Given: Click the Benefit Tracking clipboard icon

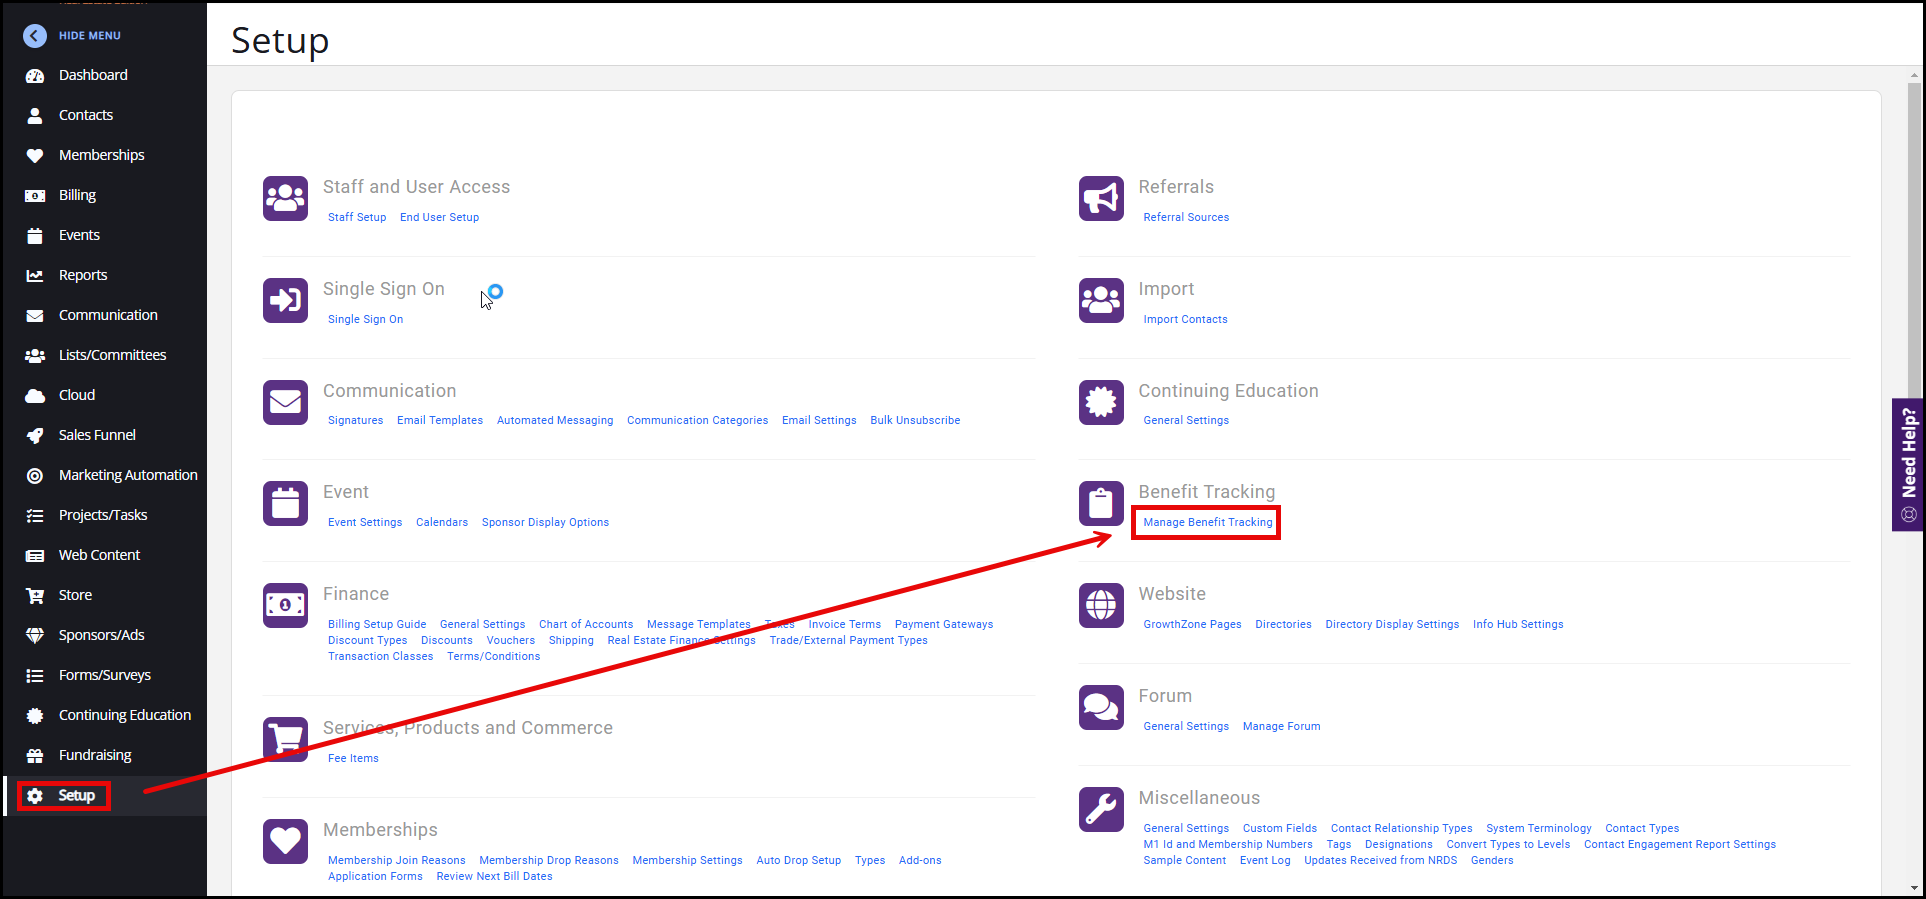Looking at the screenshot, I should 1101,503.
